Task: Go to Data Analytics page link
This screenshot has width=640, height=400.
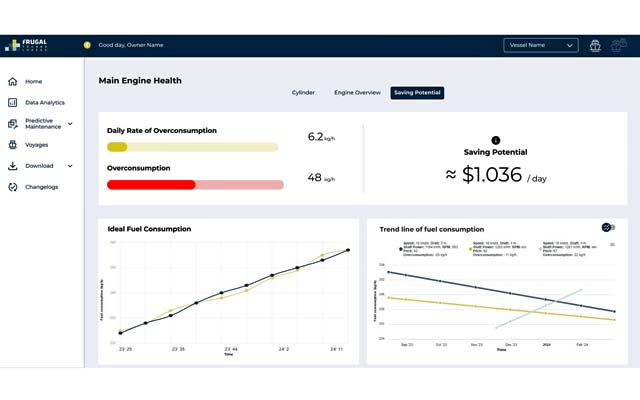Action: pos(46,102)
